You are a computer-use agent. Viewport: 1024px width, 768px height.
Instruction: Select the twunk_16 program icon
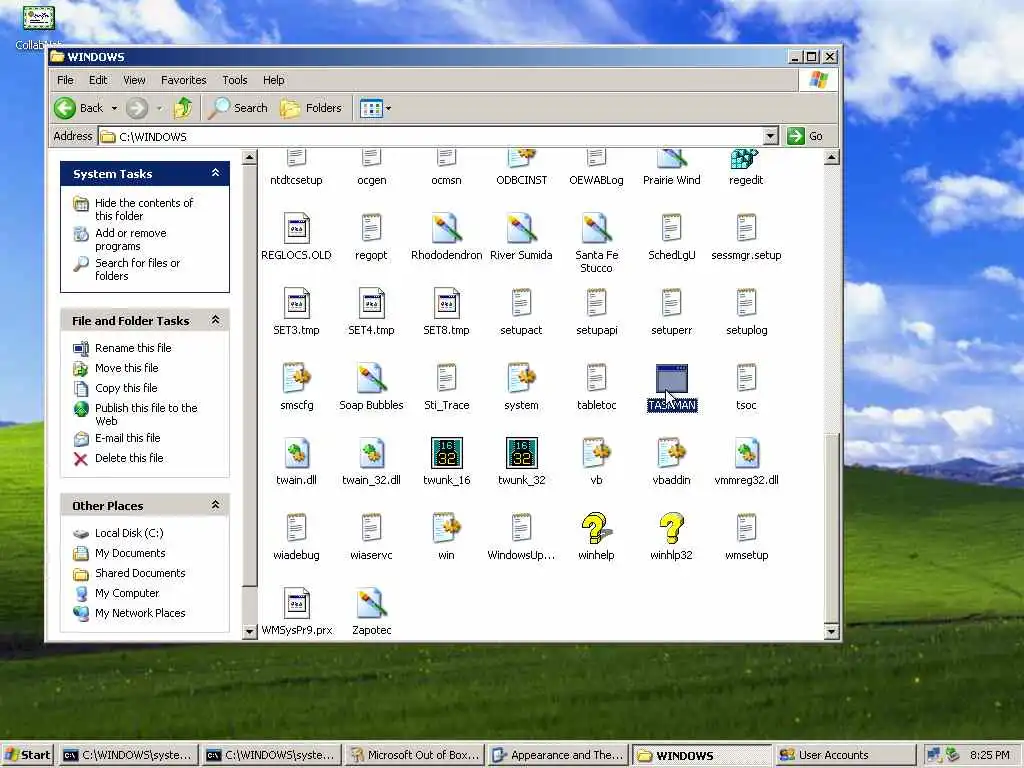(447, 453)
